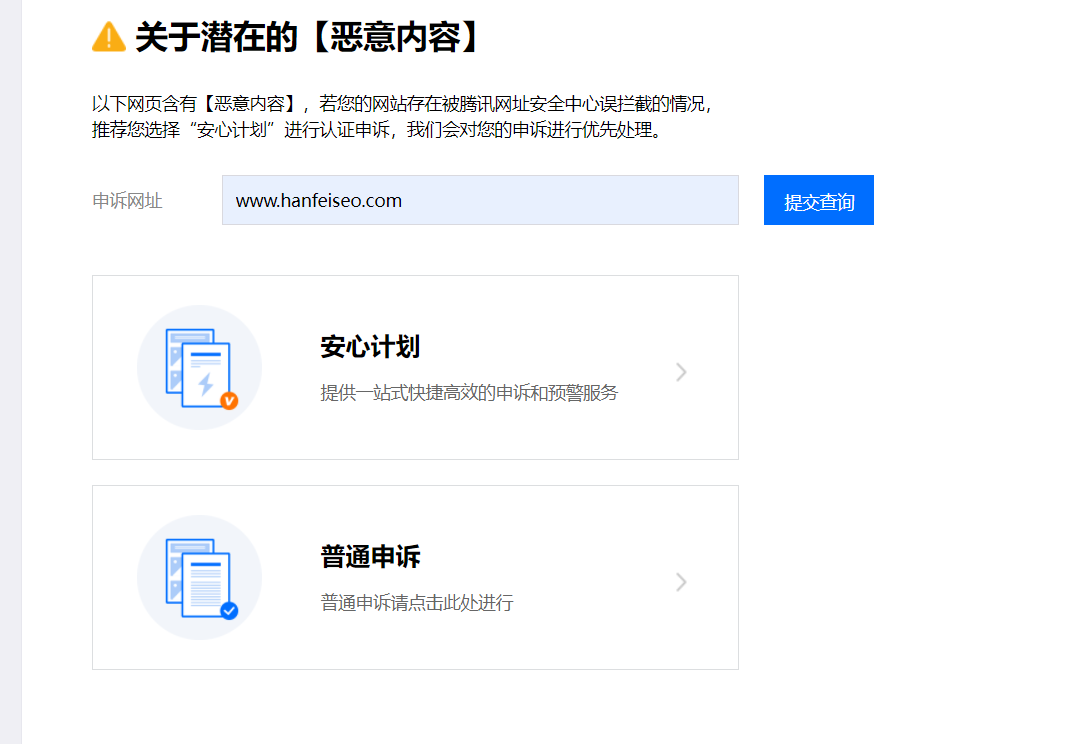Image resolution: width=1075 pixels, height=744 pixels.
Task: Click the paragraph line starting 以下网页含有【恶意内容】
Action: tap(403, 104)
